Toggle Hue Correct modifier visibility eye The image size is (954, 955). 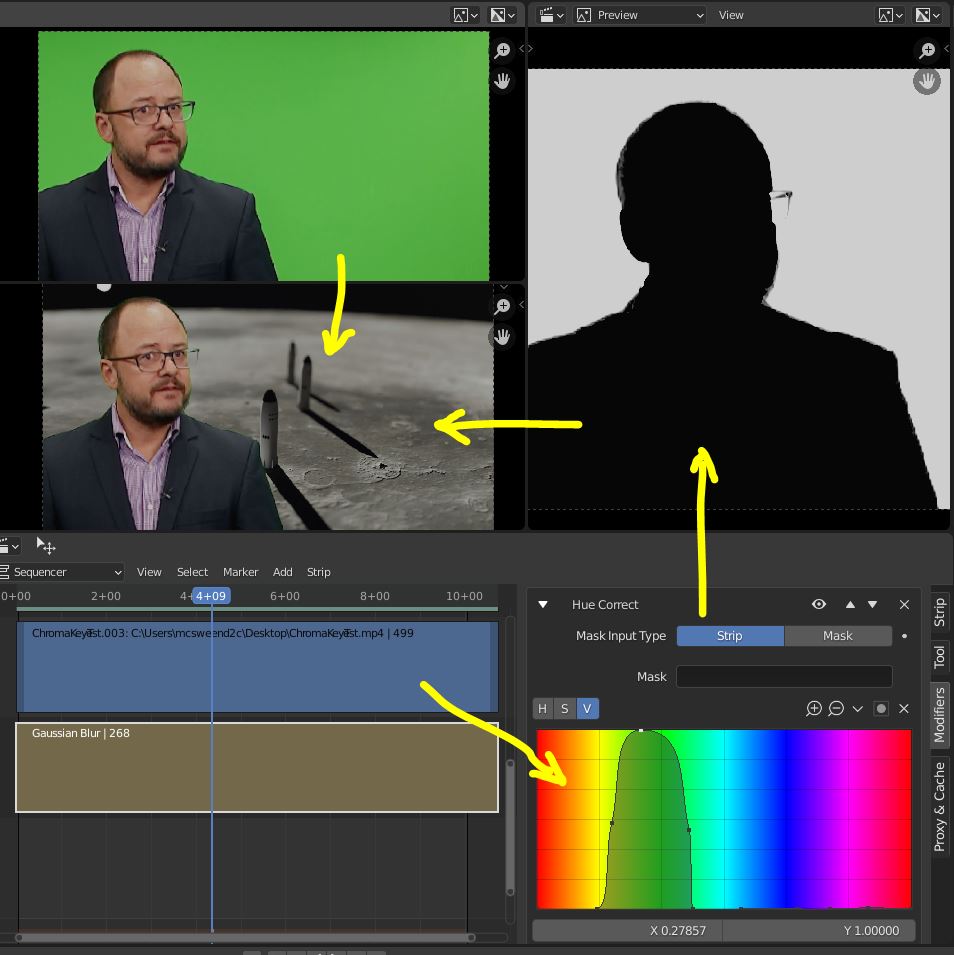point(819,604)
